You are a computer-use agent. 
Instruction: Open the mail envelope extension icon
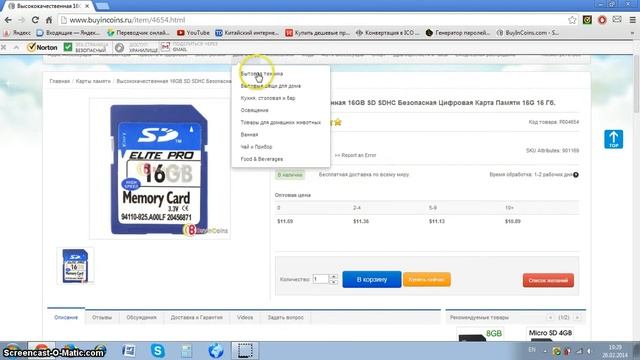[x=617, y=20]
